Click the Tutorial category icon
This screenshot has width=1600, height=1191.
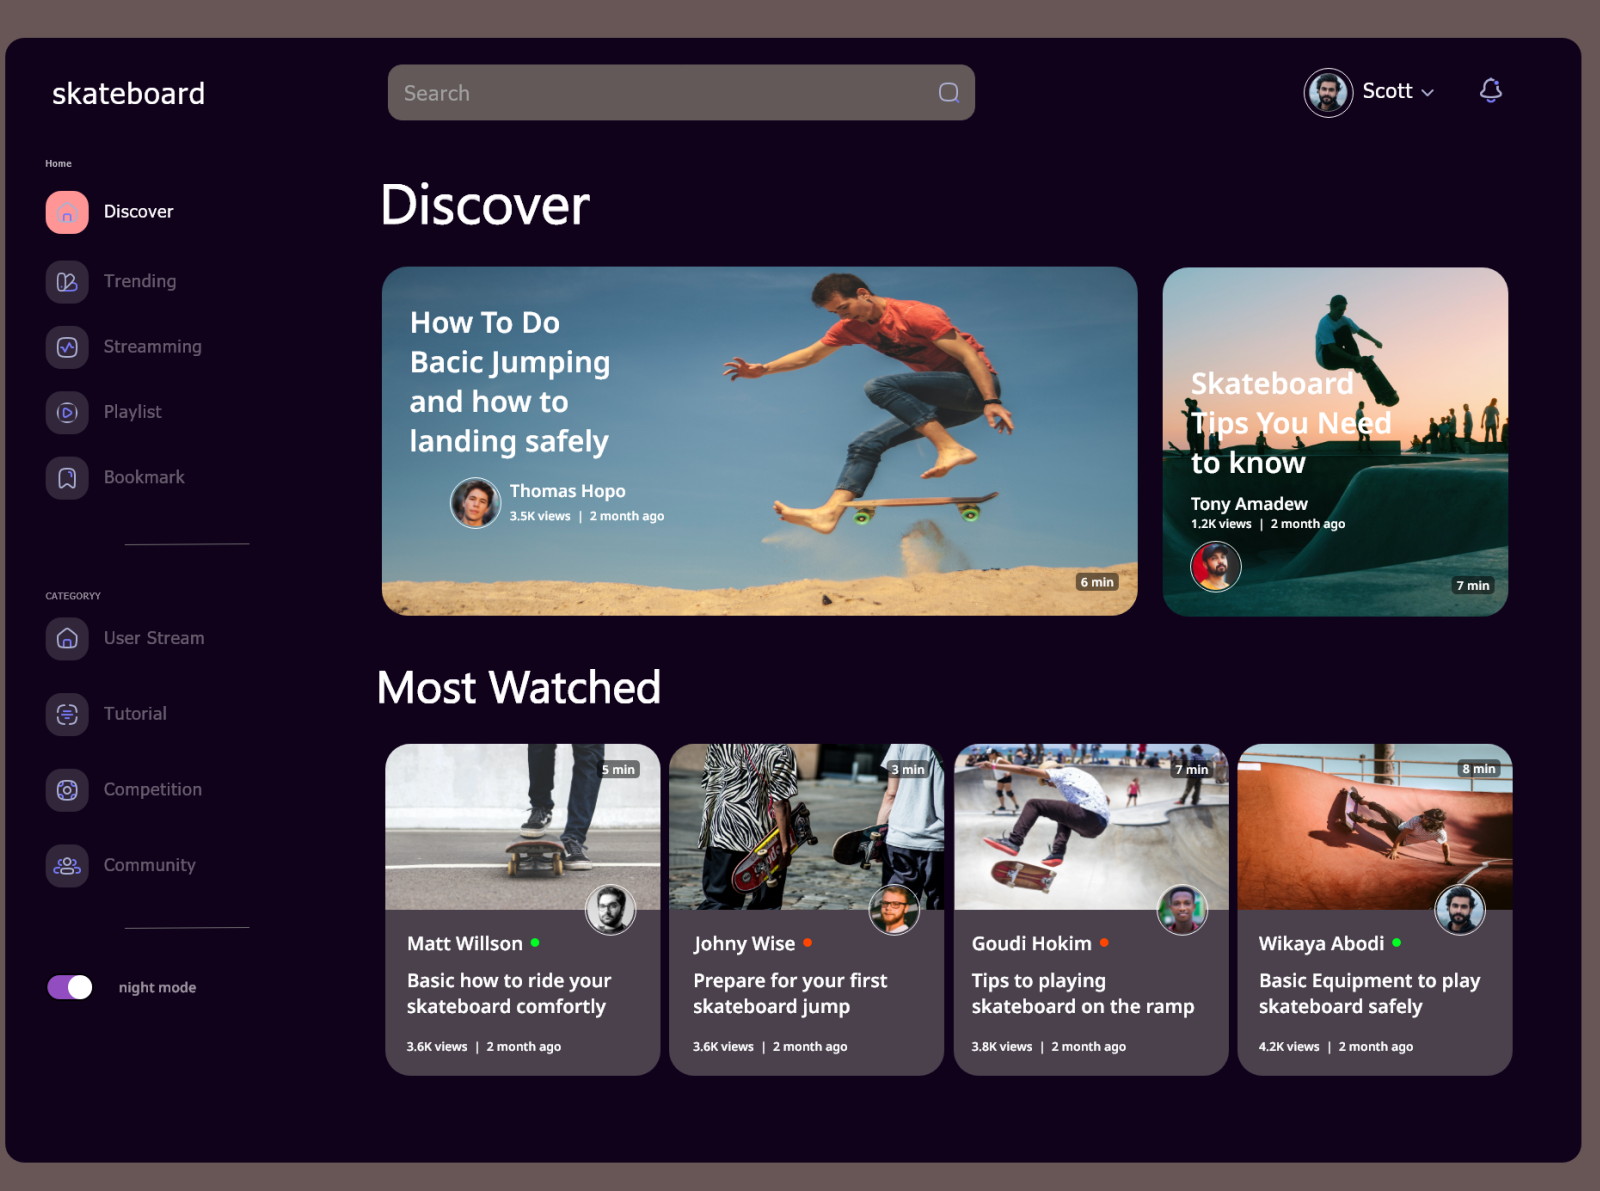click(x=66, y=714)
